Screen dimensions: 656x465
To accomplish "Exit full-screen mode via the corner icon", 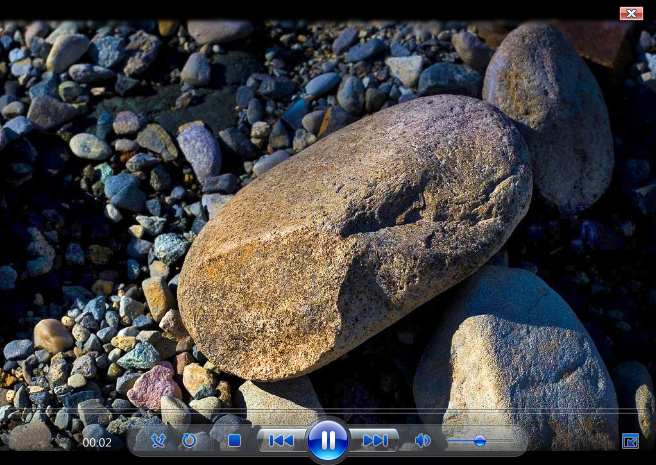I will [x=630, y=441].
